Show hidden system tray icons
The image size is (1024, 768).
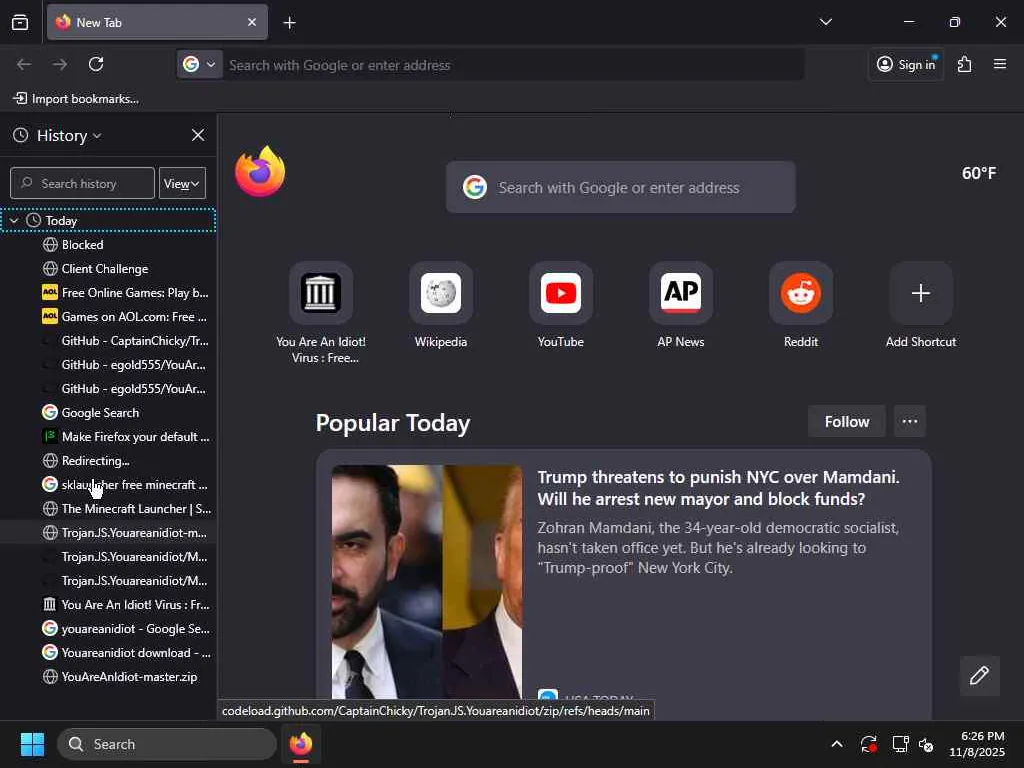pyautogui.click(x=837, y=744)
